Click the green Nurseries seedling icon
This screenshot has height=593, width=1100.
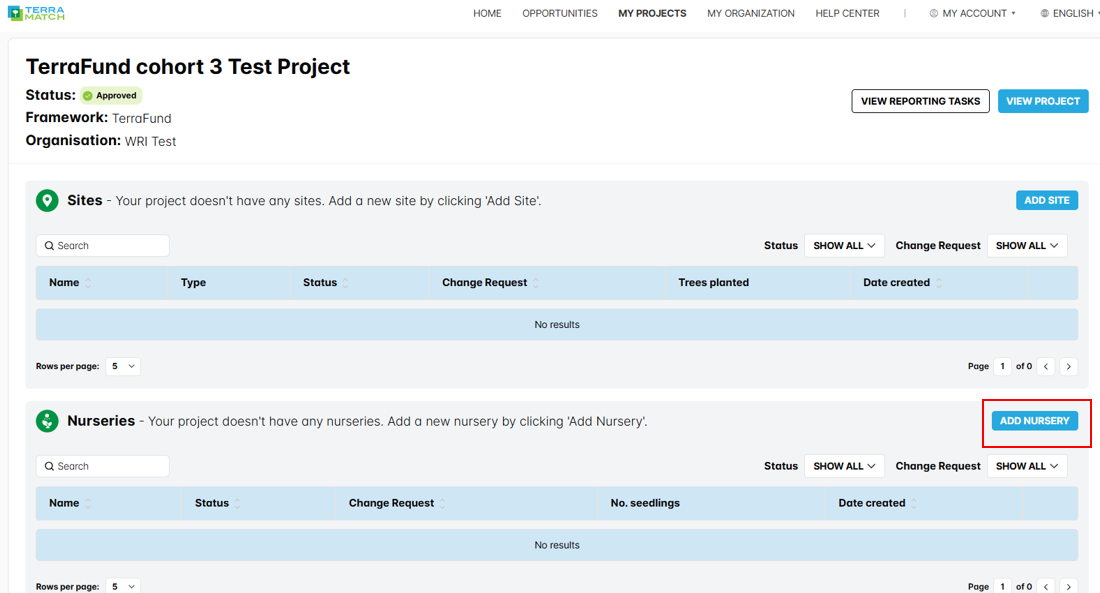pos(47,421)
